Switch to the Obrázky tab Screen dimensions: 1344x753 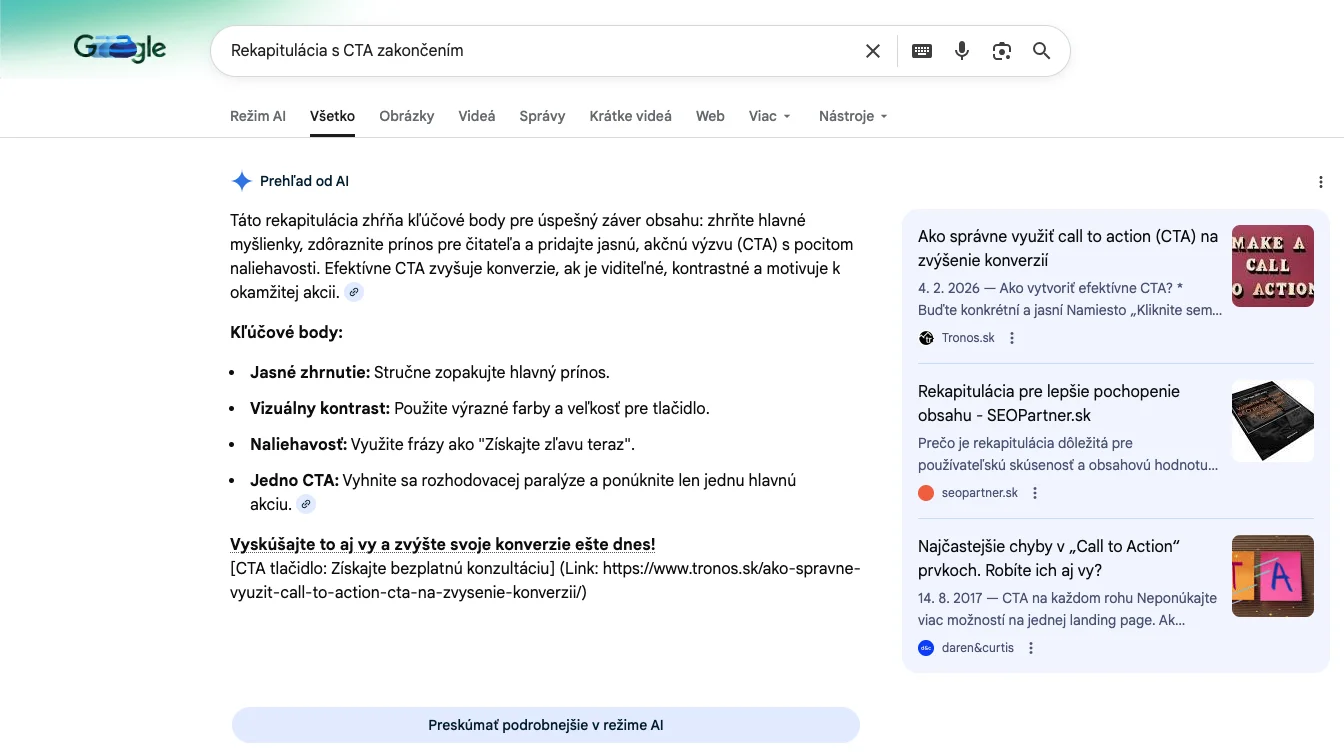(406, 116)
